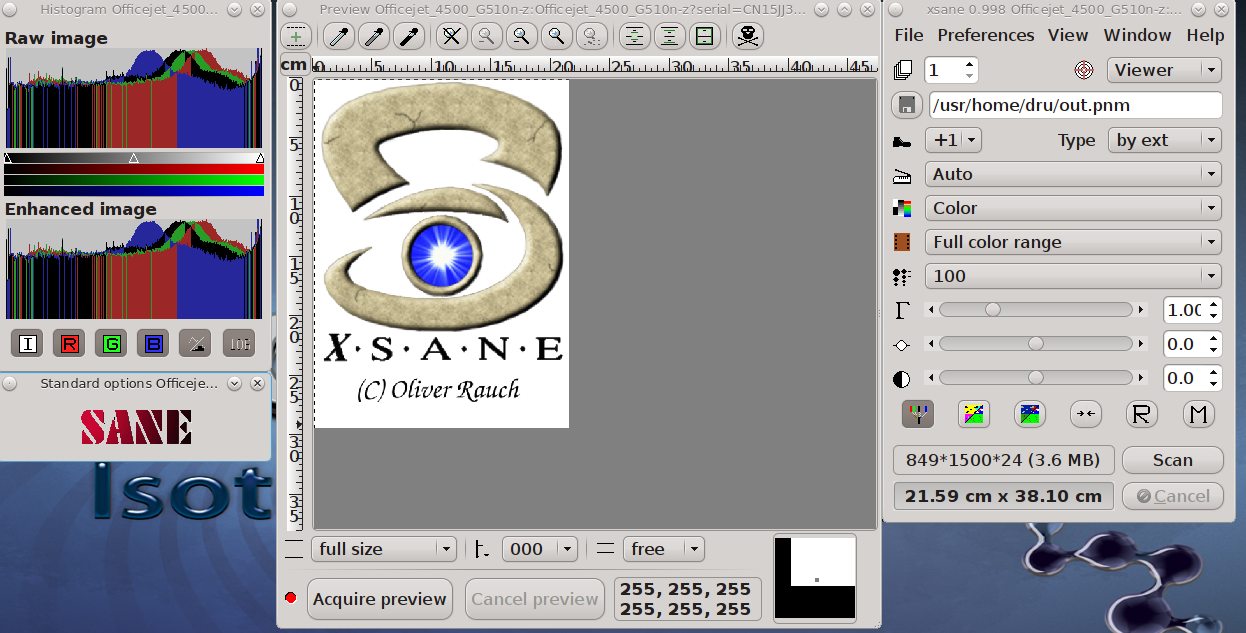Pick the black point pipette
Viewport: 1246px width, 633px height.
[408, 37]
